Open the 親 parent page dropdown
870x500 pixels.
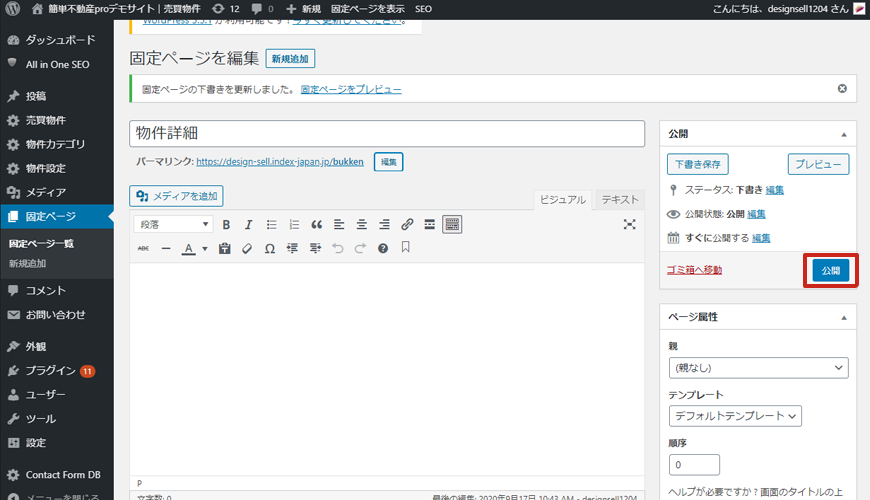pos(758,368)
